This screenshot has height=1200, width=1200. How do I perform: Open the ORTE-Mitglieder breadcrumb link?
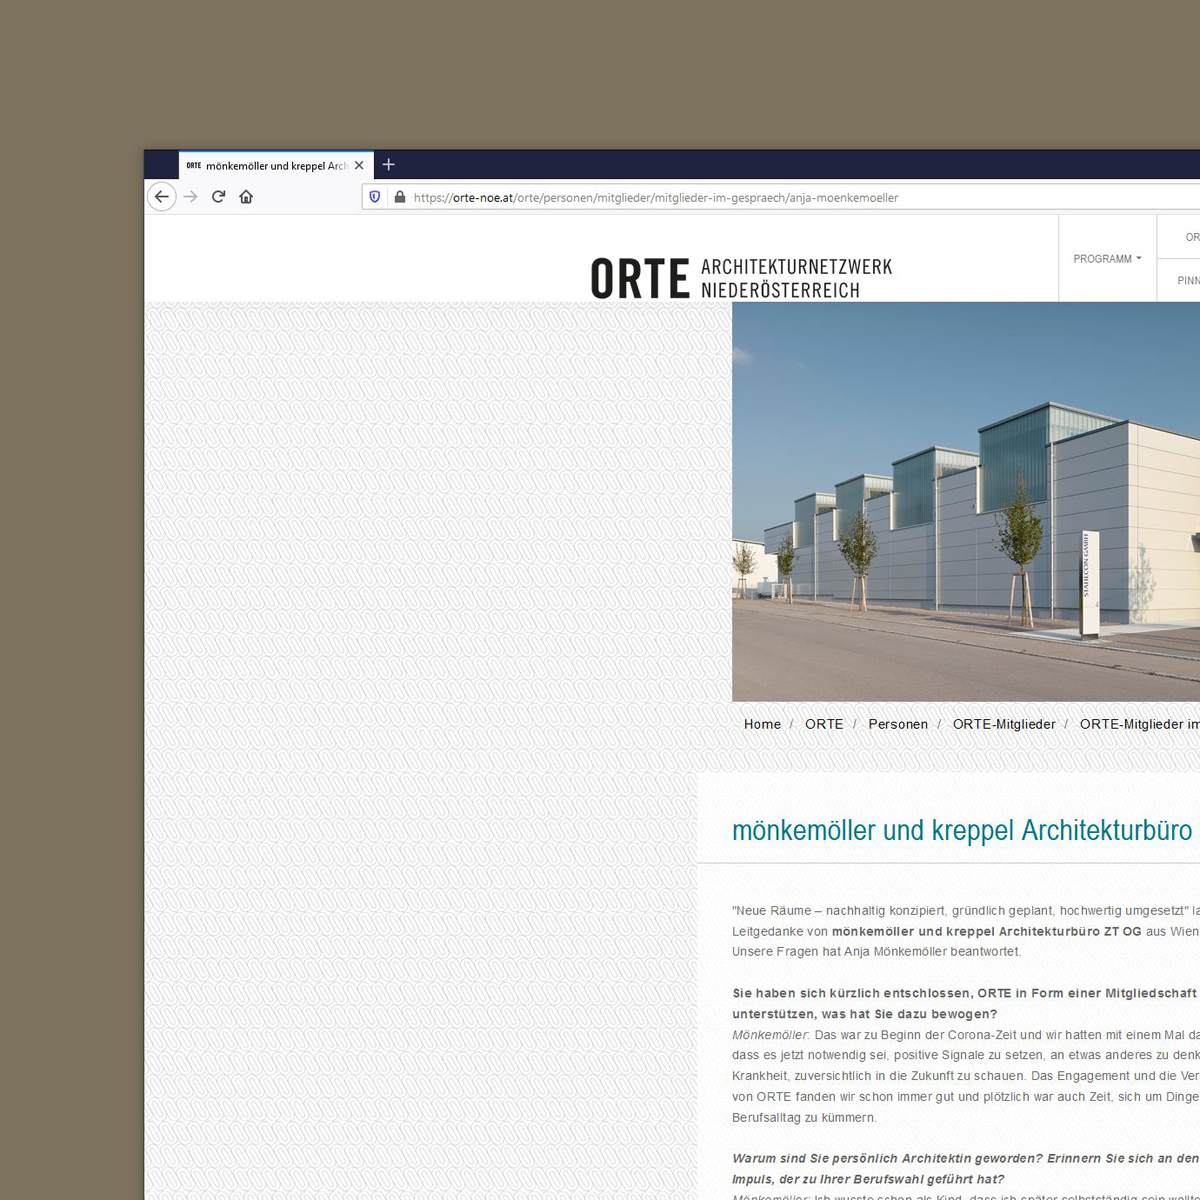point(1004,724)
